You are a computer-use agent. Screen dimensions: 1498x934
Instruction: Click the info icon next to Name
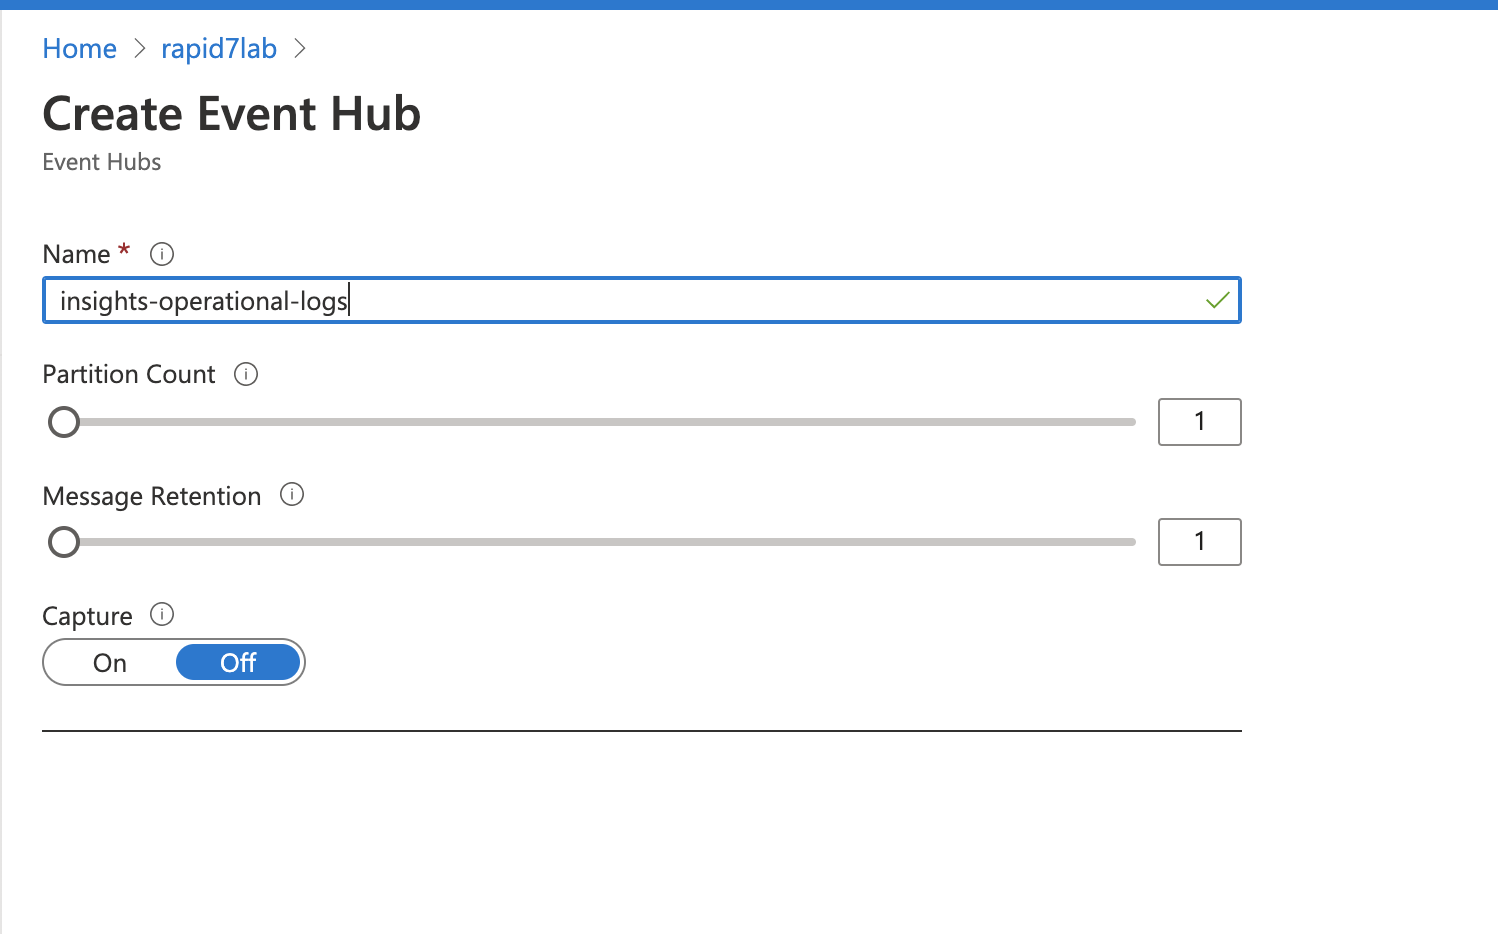[x=162, y=254]
